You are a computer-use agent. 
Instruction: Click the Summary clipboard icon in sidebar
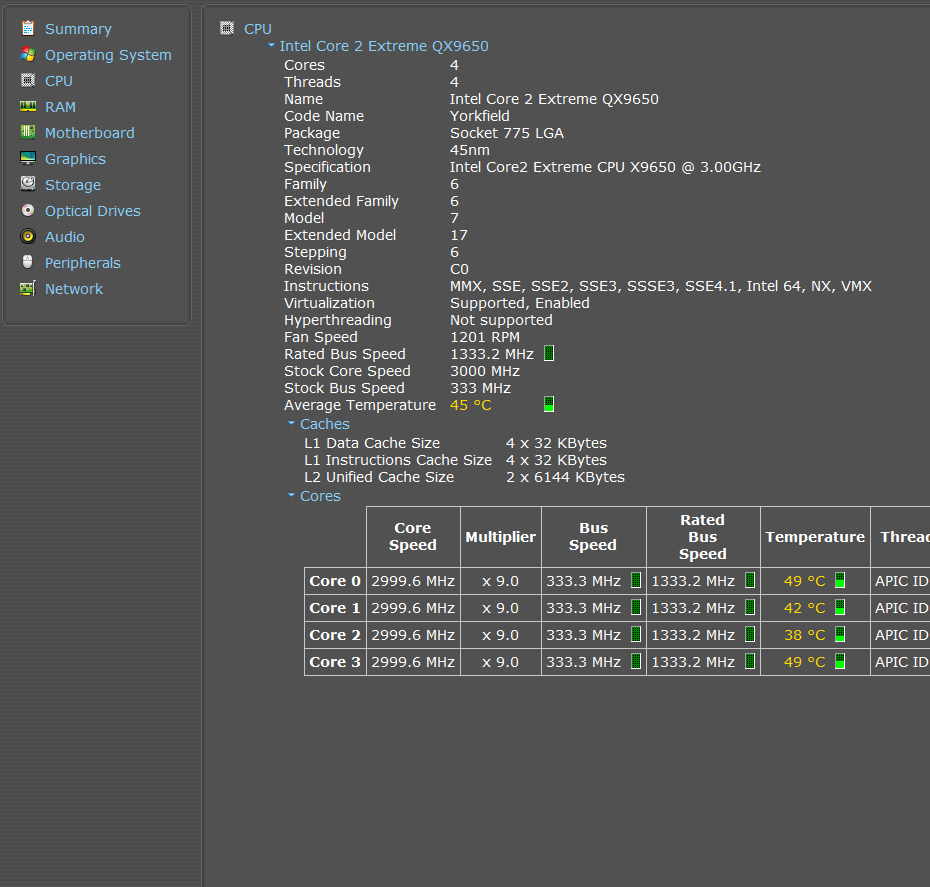click(28, 28)
